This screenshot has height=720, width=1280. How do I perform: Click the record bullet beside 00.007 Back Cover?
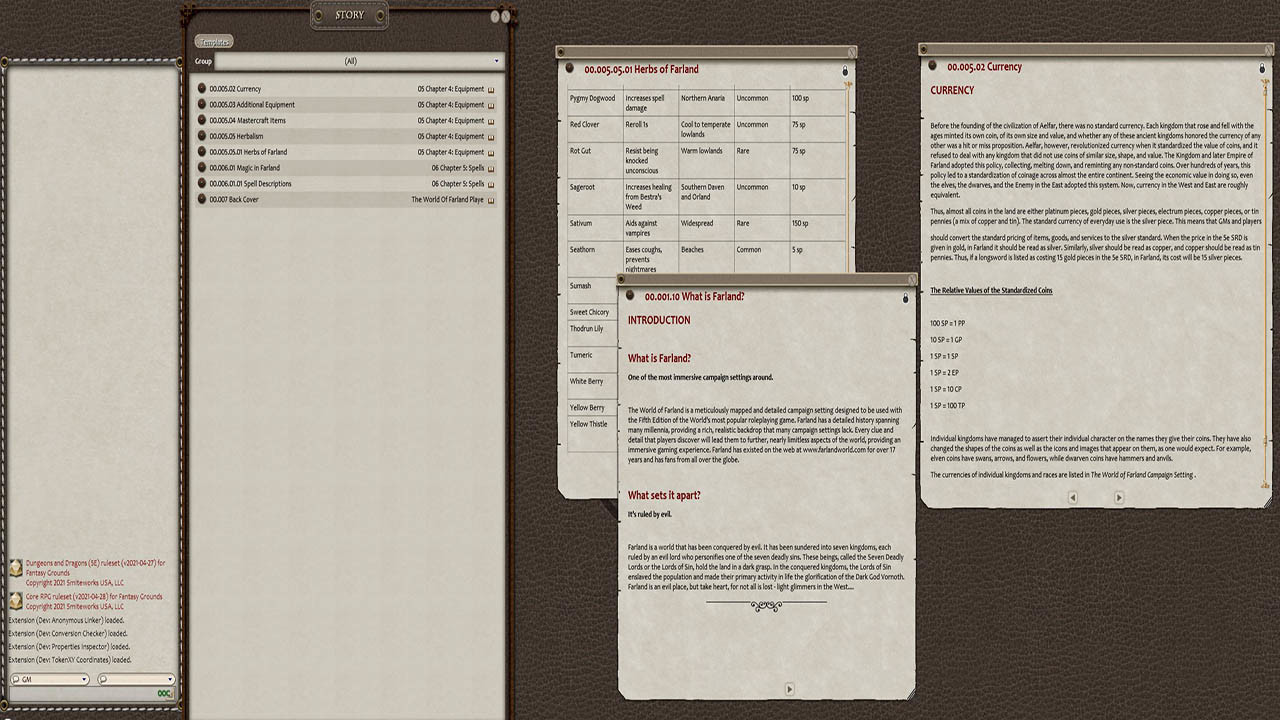pos(203,199)
